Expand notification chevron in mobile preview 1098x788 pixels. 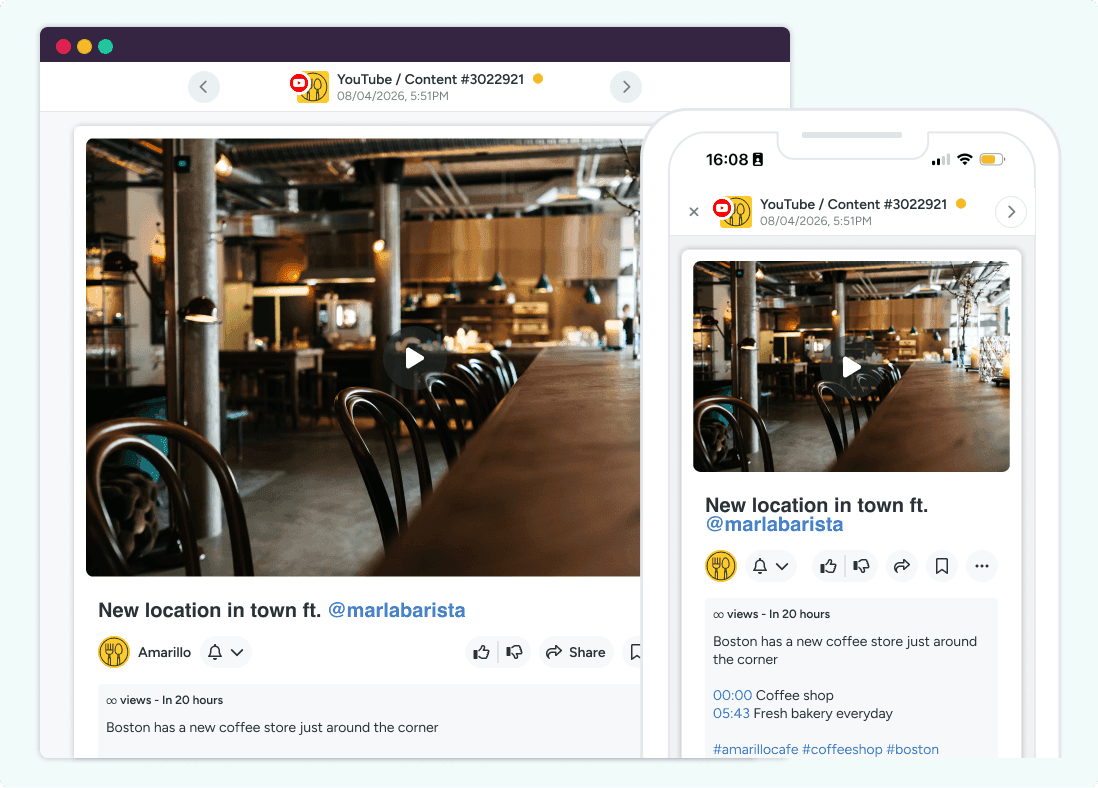coord(782,566)
